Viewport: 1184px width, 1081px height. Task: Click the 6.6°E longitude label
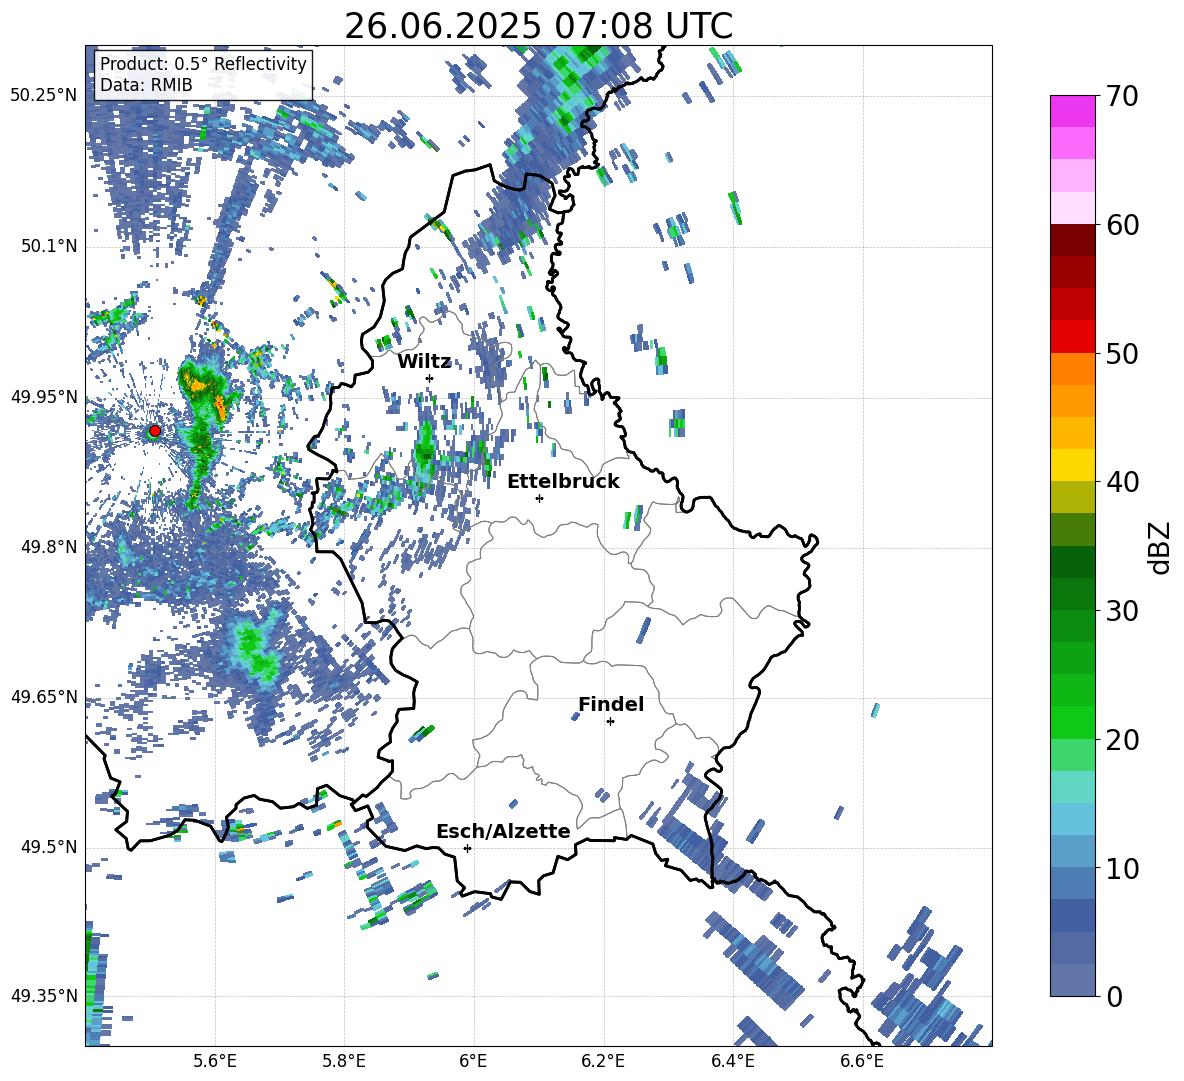click(x=862, y=1061)
